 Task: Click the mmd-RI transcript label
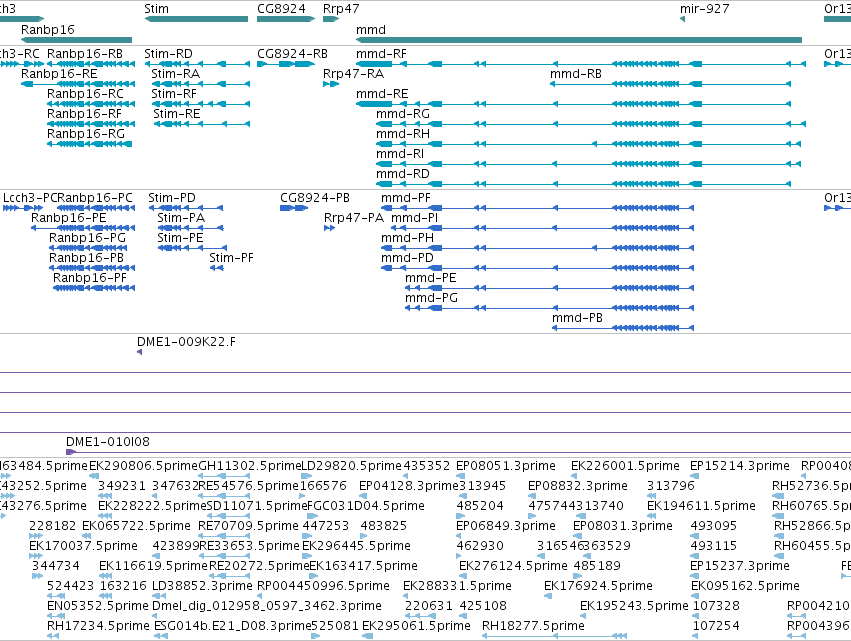[x=400, y=154]
